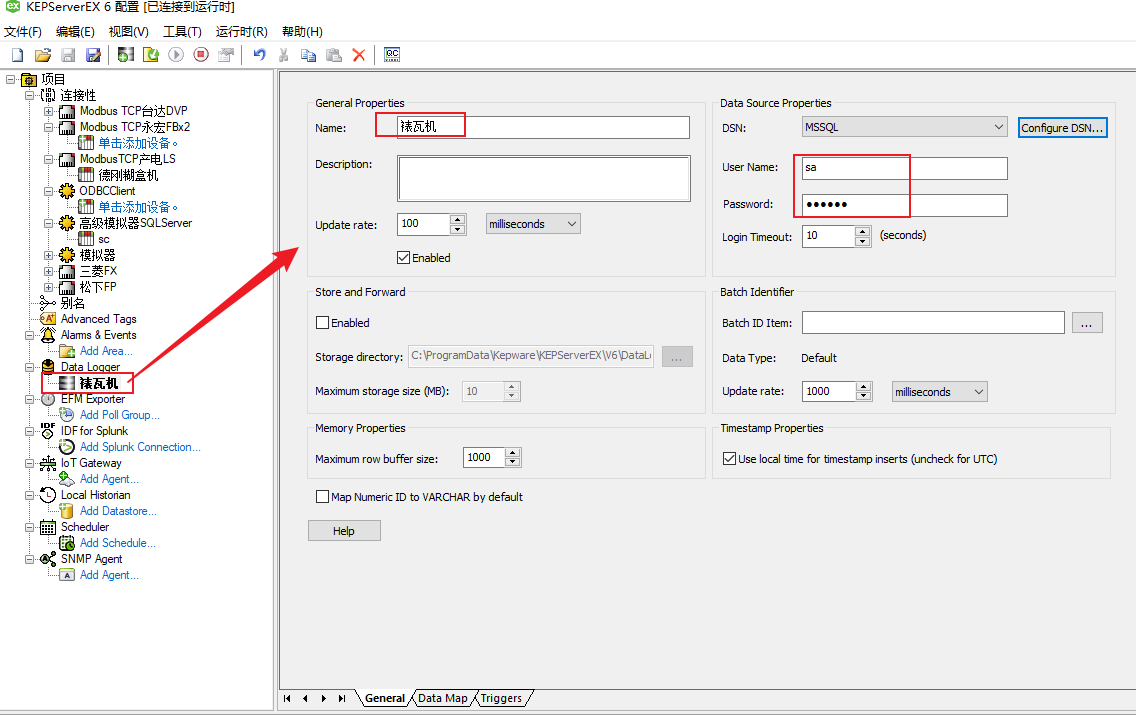Viewport: 1136px width, 715px height.
Task: Open the 编辑(E) menu
Action: [x=75, y=32]
